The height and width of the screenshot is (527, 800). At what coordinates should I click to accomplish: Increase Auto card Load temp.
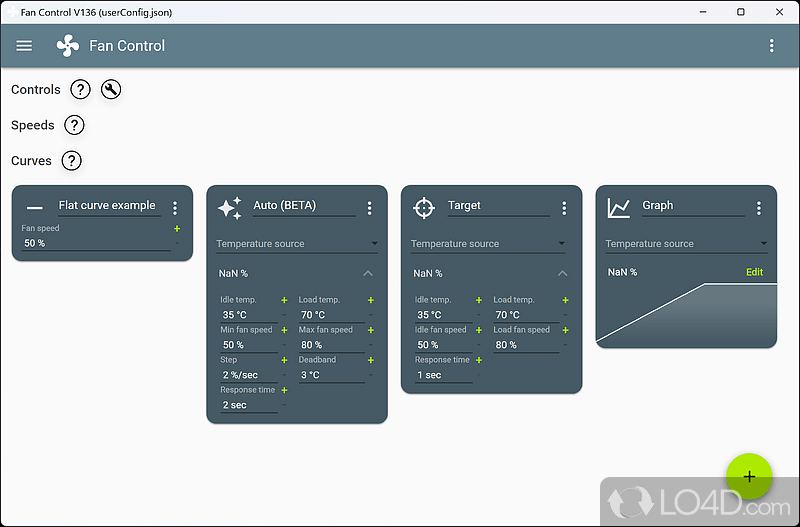tap(371, 300)
